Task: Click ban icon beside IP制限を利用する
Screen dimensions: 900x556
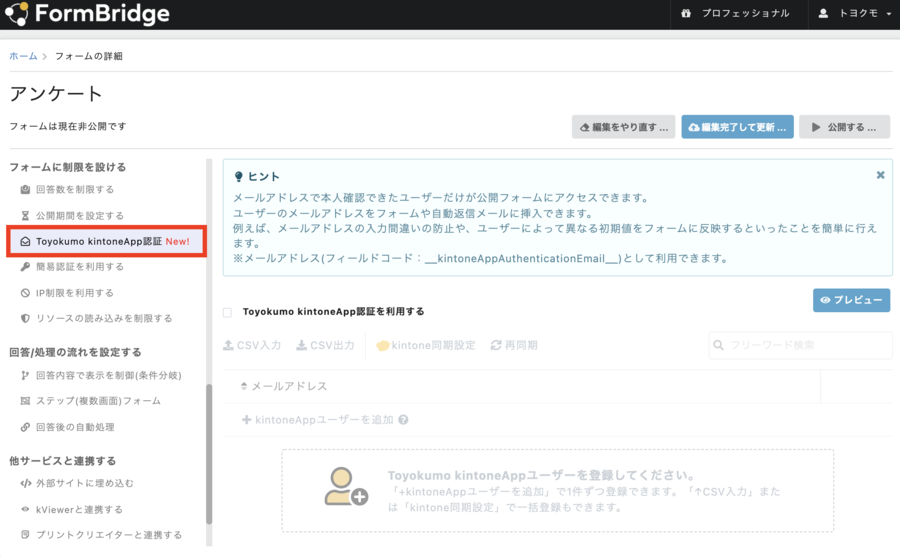Action: tap(25, 293)
